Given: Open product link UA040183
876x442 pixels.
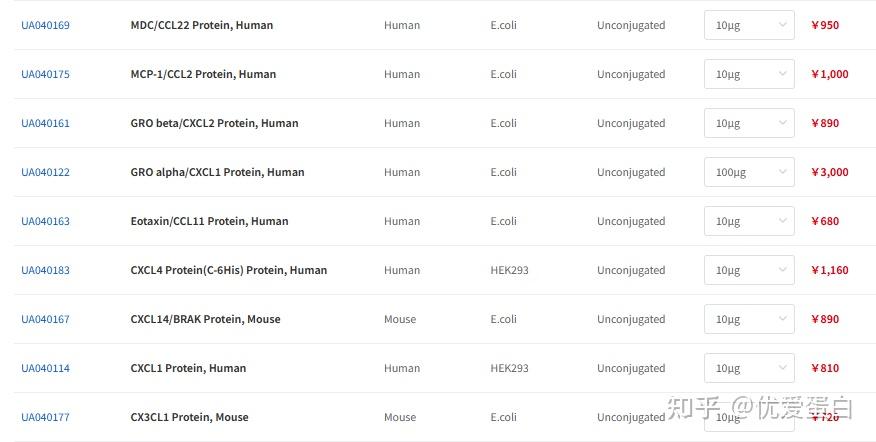Looking at the screenshot, I should click(46, 270).
